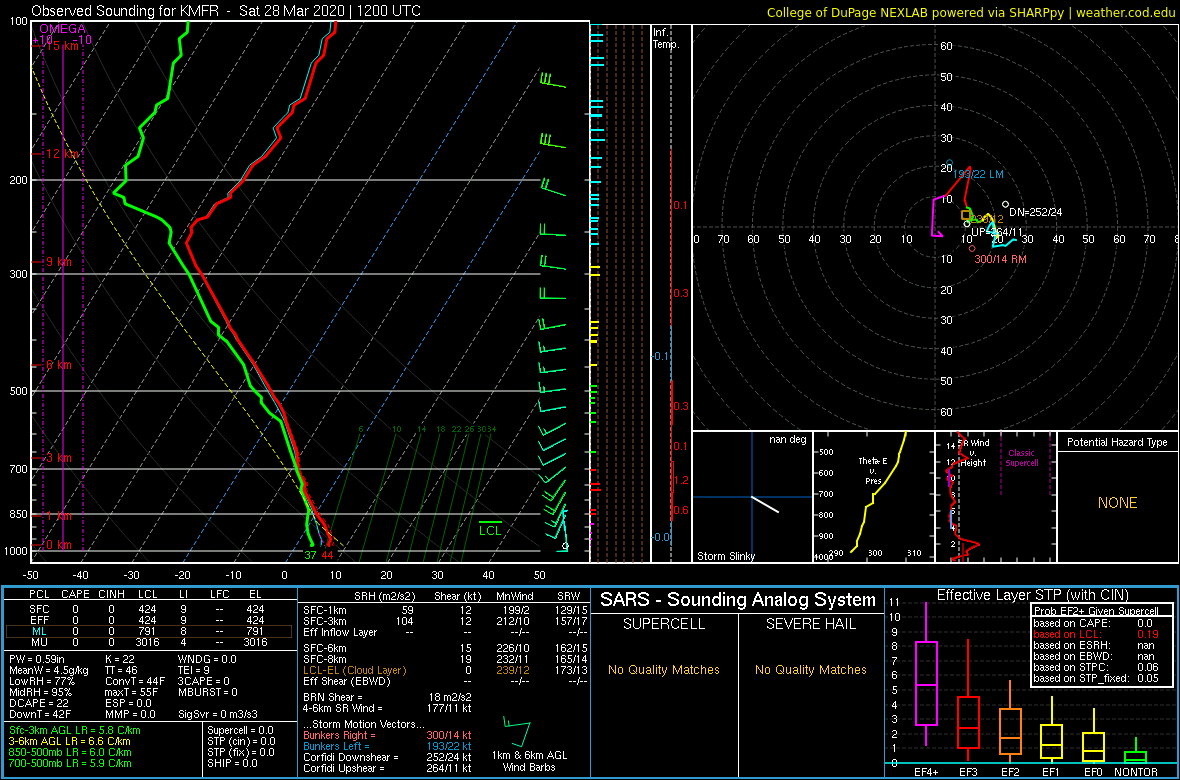Viewport: 1180px width, 780px height.
Task: Click the CINH column header
Action: click(111, 595)
